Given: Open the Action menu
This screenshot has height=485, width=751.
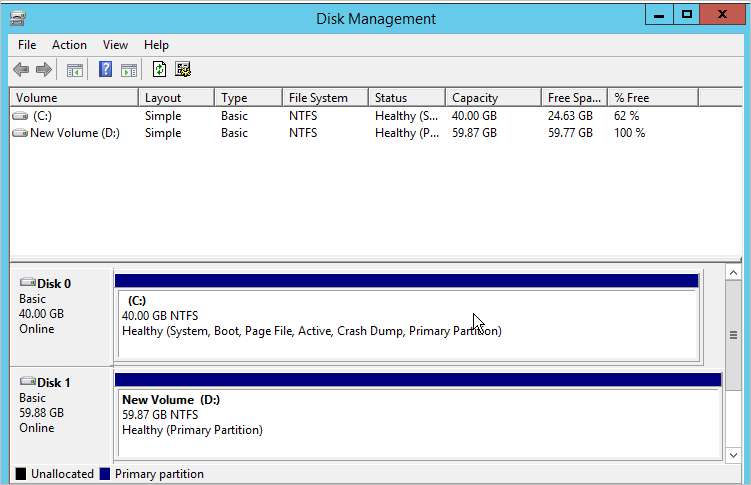Looking at the screenshot, I should [x=69, y=45].
